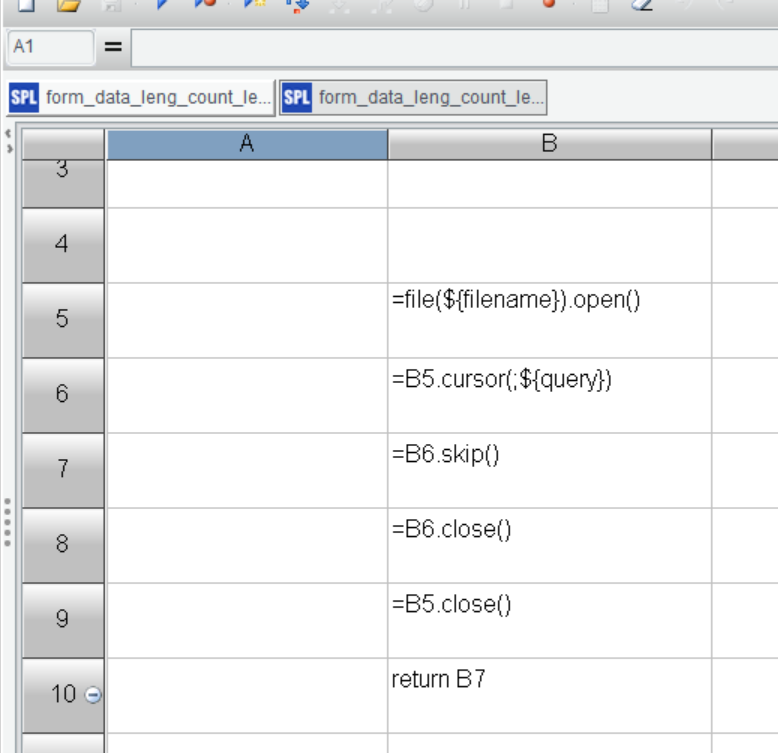
Task: Select row 7 header
Action: tap(63, 470)
